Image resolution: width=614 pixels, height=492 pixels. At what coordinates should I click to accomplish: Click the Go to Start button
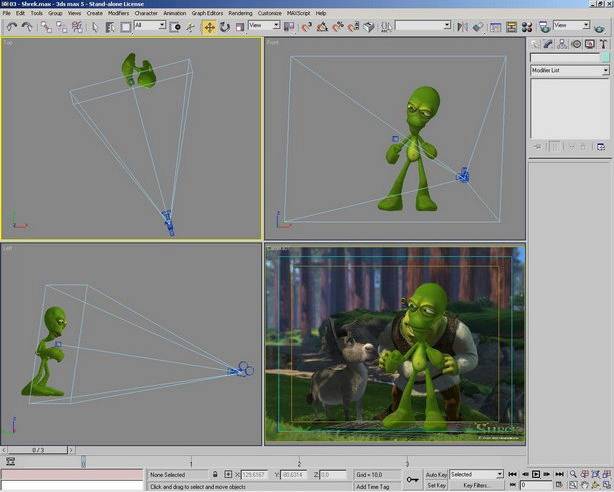click(512, 474)
